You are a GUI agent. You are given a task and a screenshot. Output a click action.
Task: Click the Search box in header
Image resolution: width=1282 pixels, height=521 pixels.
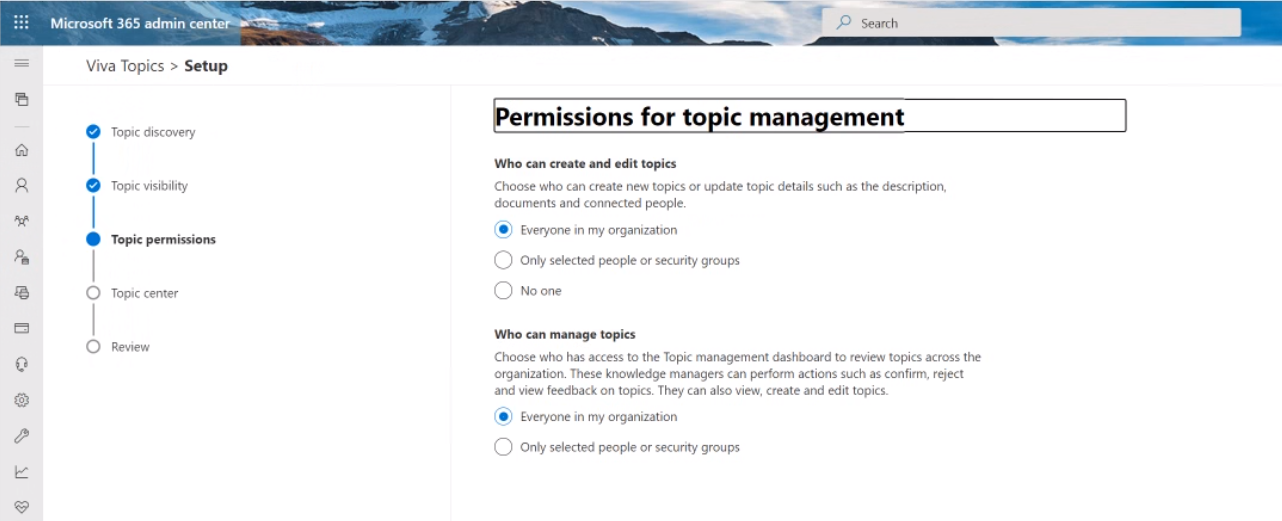coord(1030,23)
